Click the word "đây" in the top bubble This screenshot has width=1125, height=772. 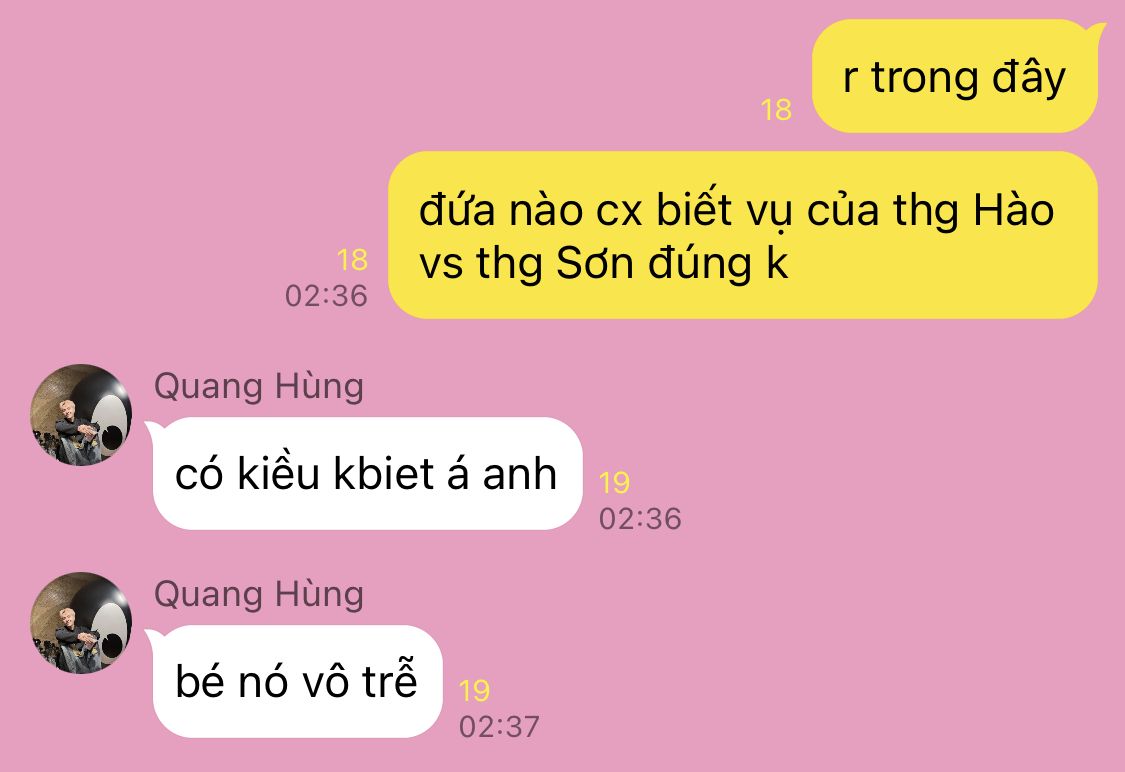tap(1028, 77)
